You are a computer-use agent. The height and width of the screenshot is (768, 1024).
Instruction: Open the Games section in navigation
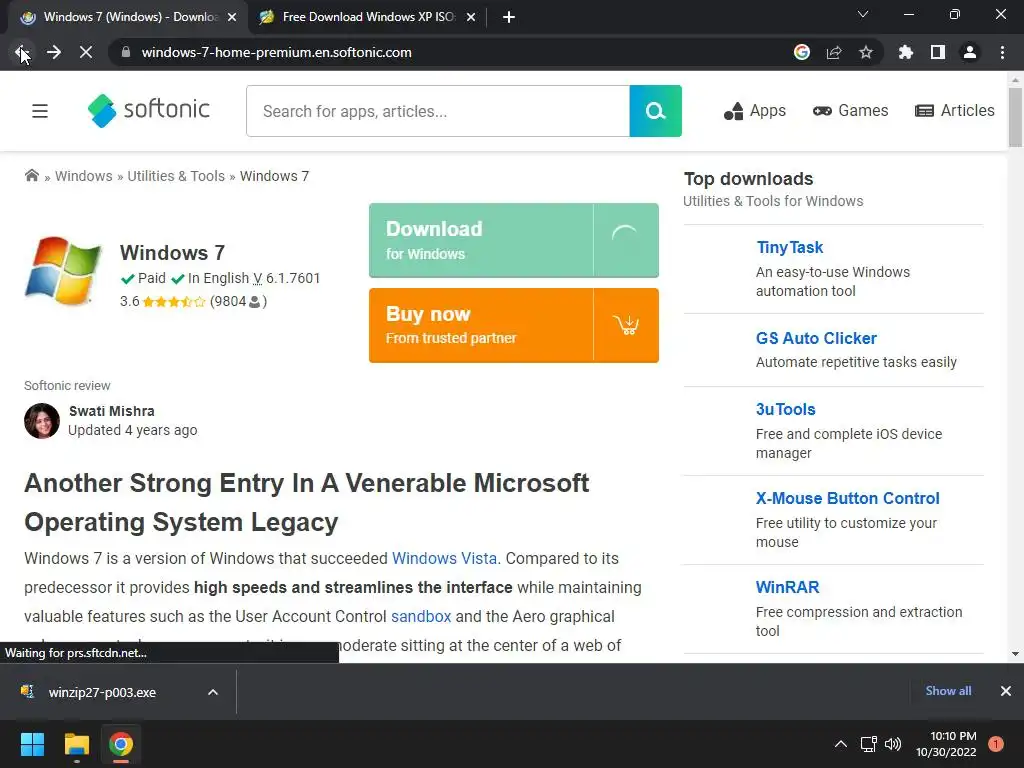(850, 111)
